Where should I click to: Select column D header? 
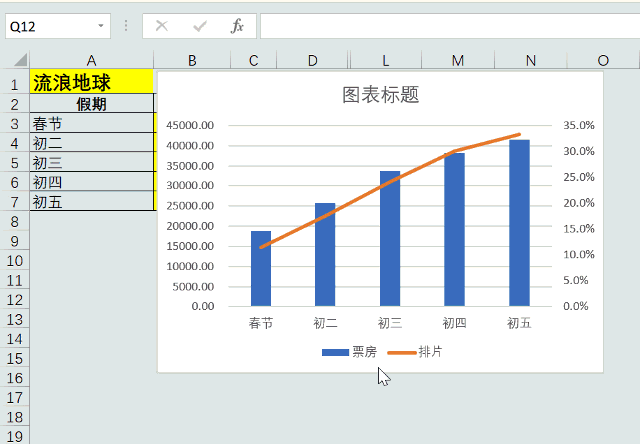pyautogui.click(x=312, y=60)
